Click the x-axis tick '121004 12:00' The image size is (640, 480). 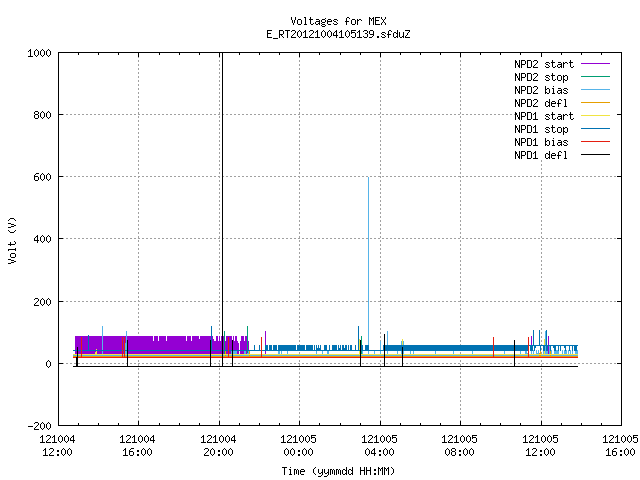(57, 446)
